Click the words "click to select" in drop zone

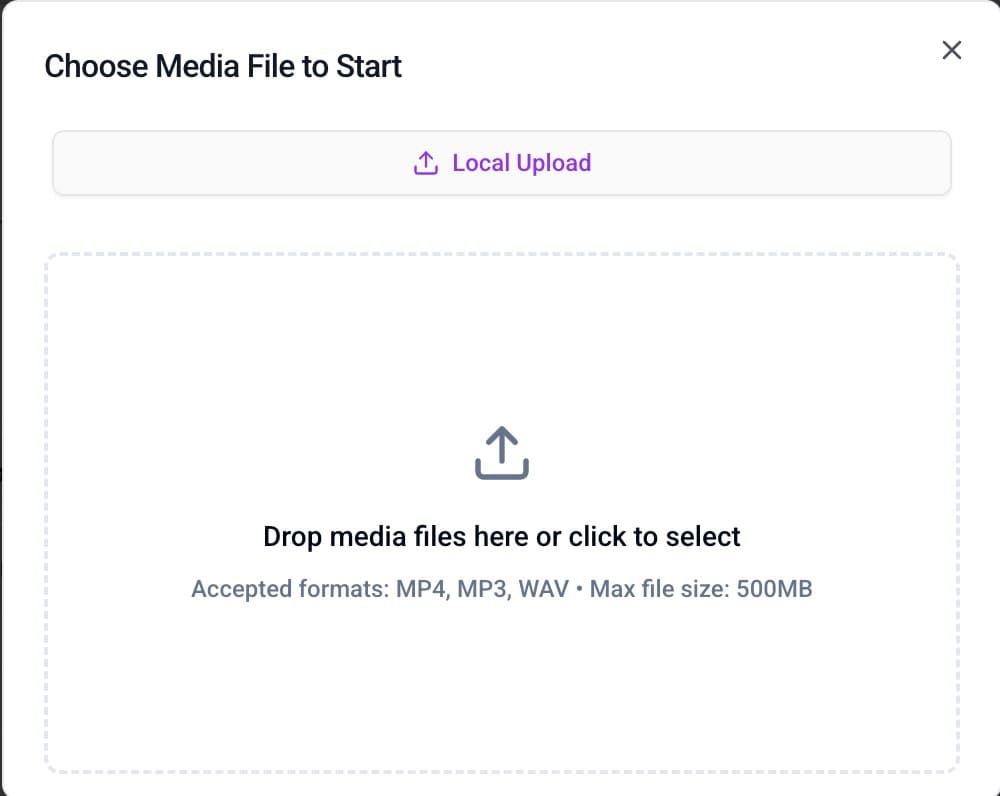pos(654,537)
